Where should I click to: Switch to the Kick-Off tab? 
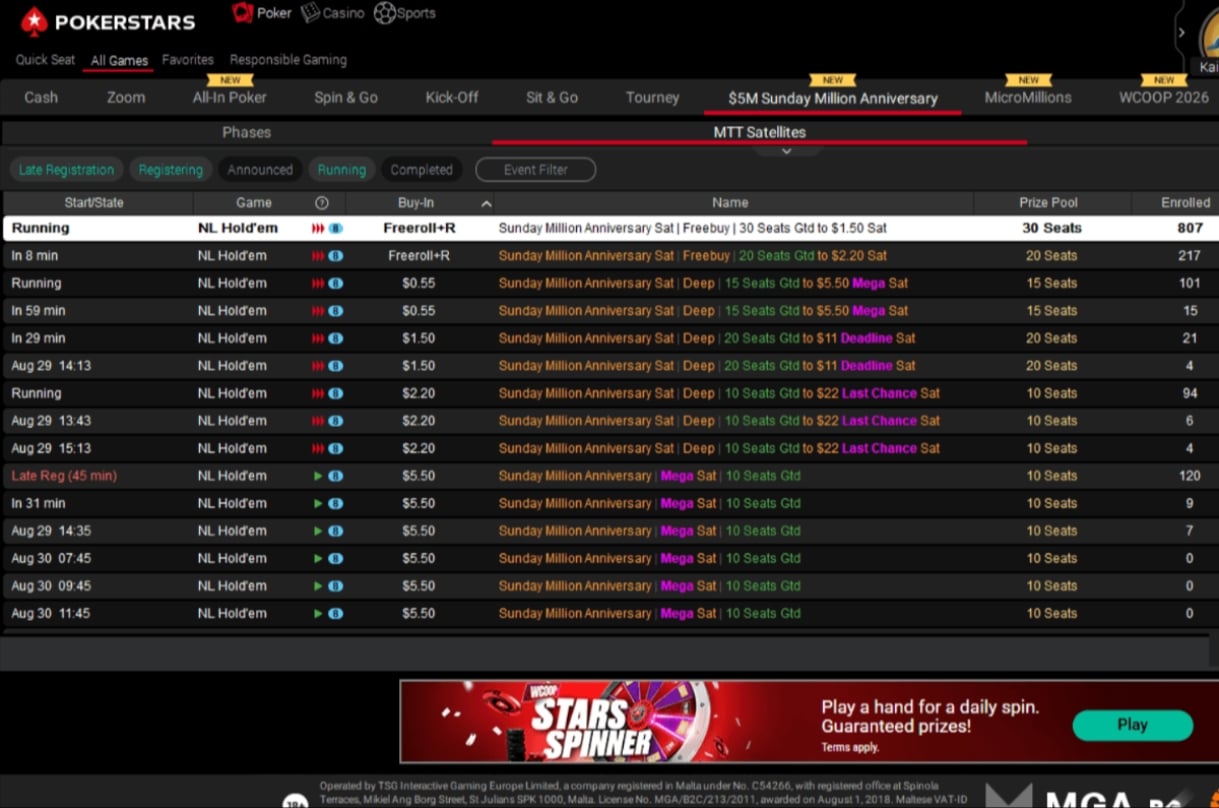coord(452,97)
